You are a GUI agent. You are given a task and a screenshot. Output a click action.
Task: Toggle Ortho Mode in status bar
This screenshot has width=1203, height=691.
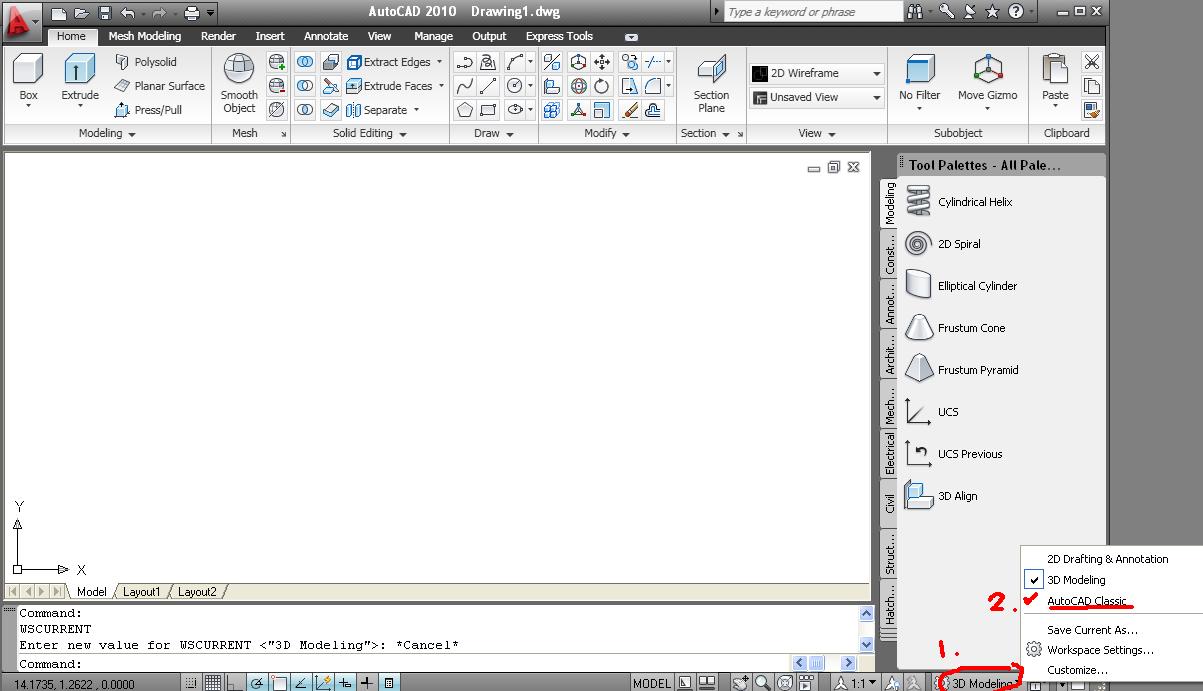click(x=235, y=683)
